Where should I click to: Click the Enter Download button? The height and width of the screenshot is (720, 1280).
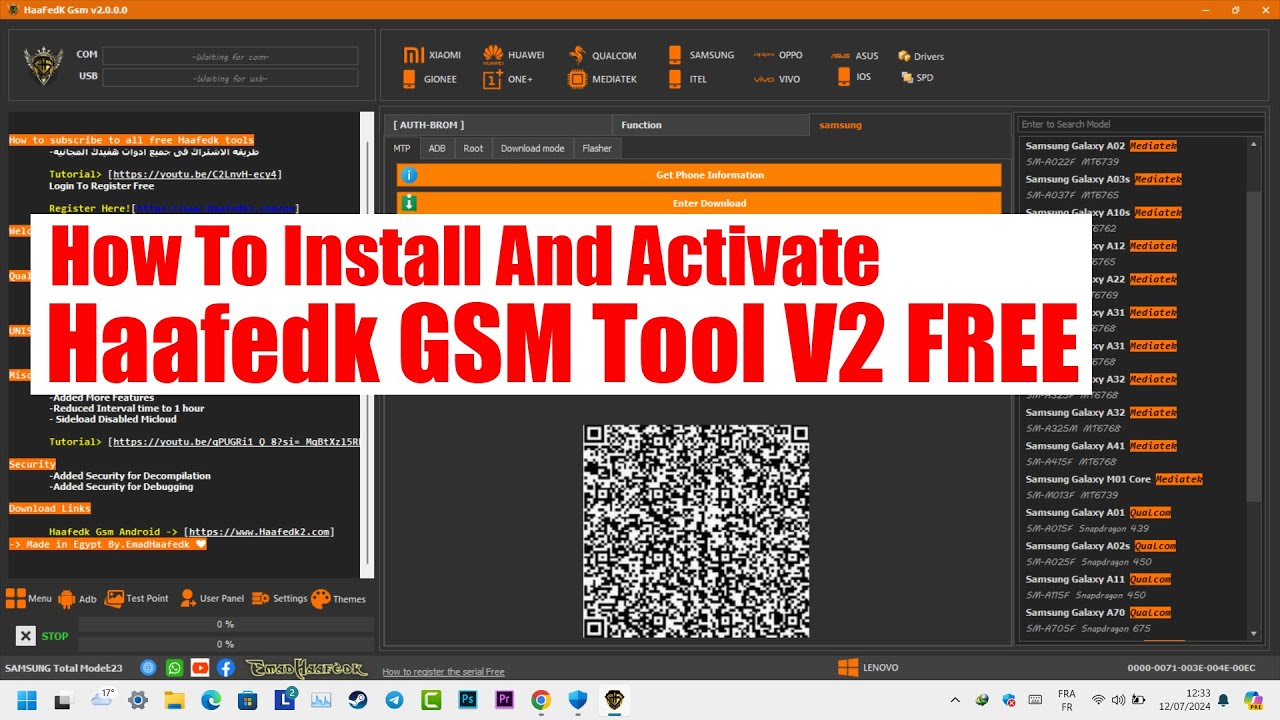click(699, 203)
